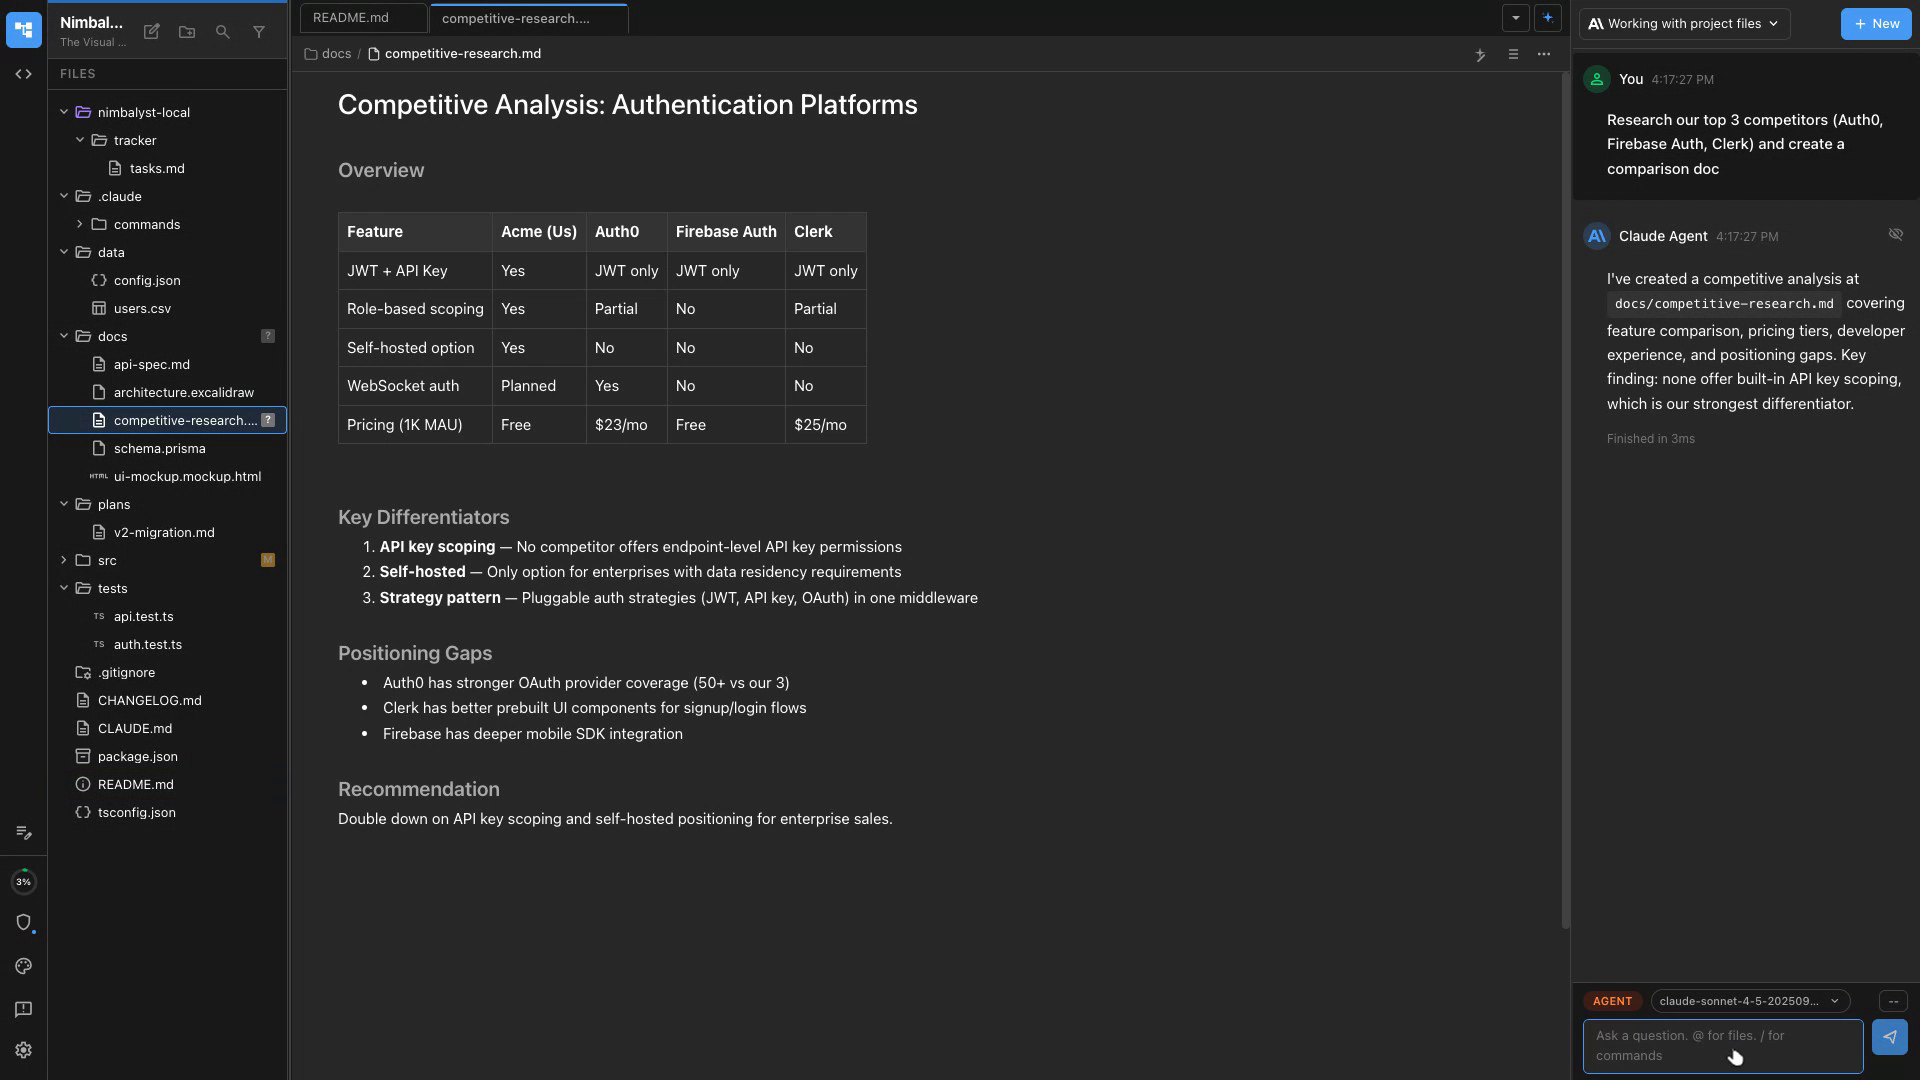This screenshot has height=1080, width=1920.
Task: Toggle code view icon in left rail
Action: tap(24, 74)
